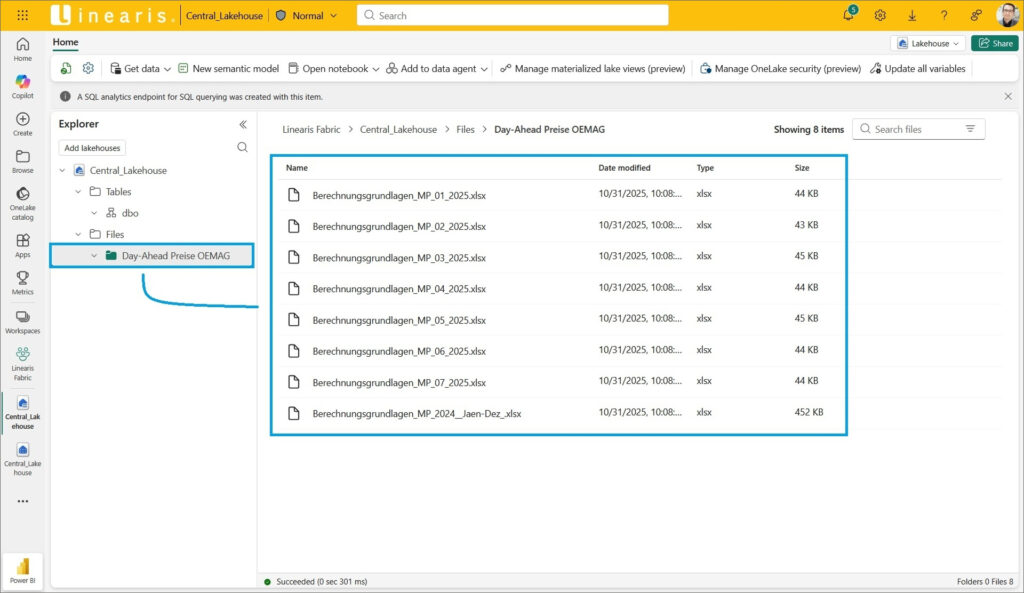Open notifications bell icon

[848, 15]
